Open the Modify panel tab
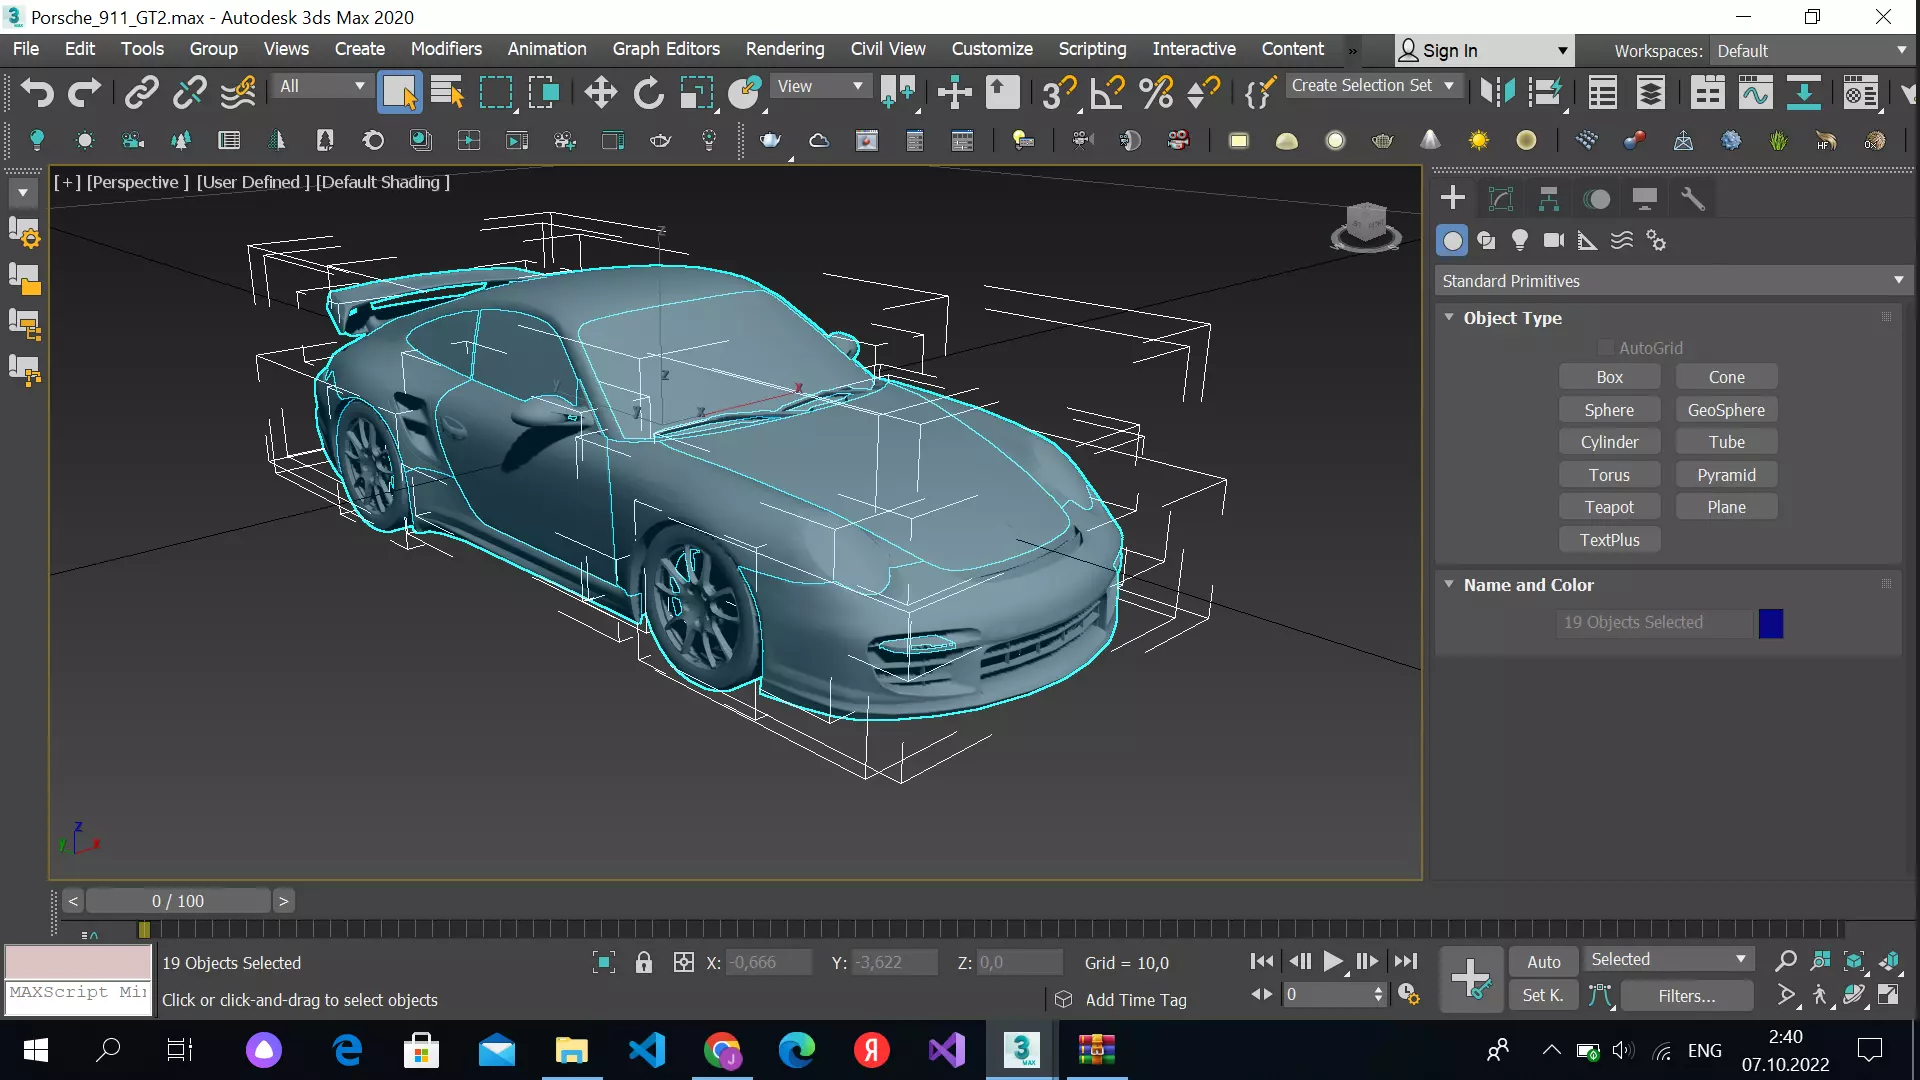Image resolution: width=1920 pixels, height=1080 pixels. tap(1500, 199)
